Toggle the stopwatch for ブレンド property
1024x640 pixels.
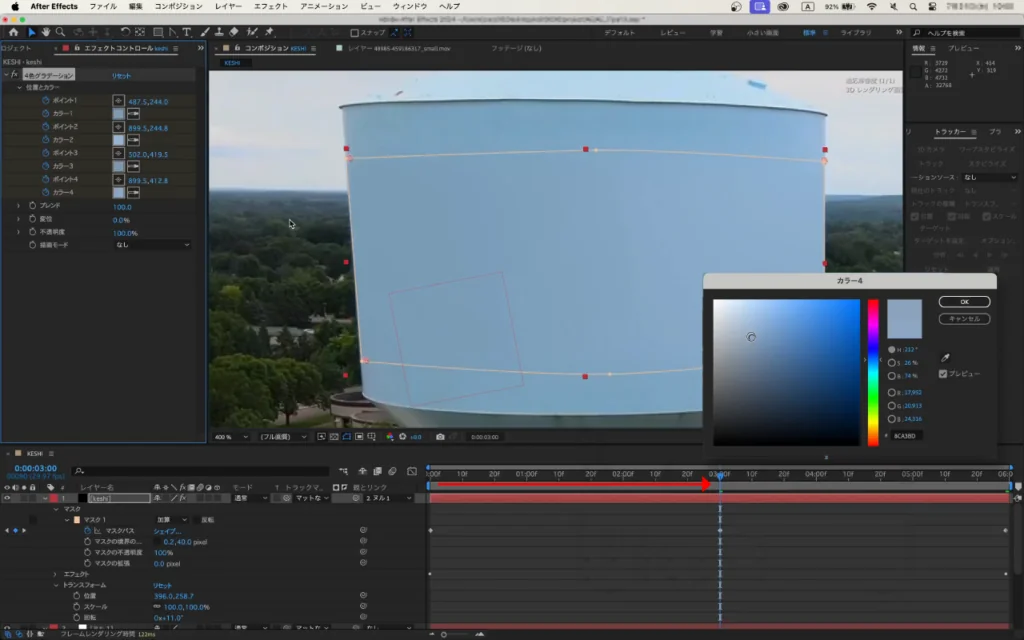[33, 206]
